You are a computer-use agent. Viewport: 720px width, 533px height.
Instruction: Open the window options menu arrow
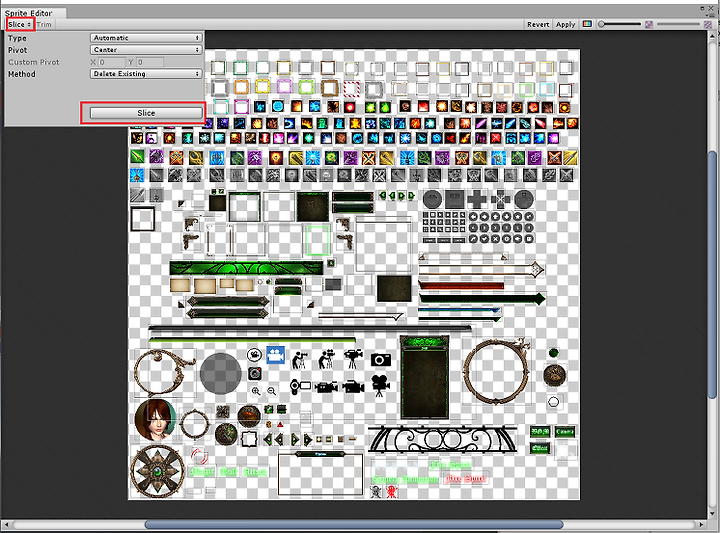click(x=711, y=15)
